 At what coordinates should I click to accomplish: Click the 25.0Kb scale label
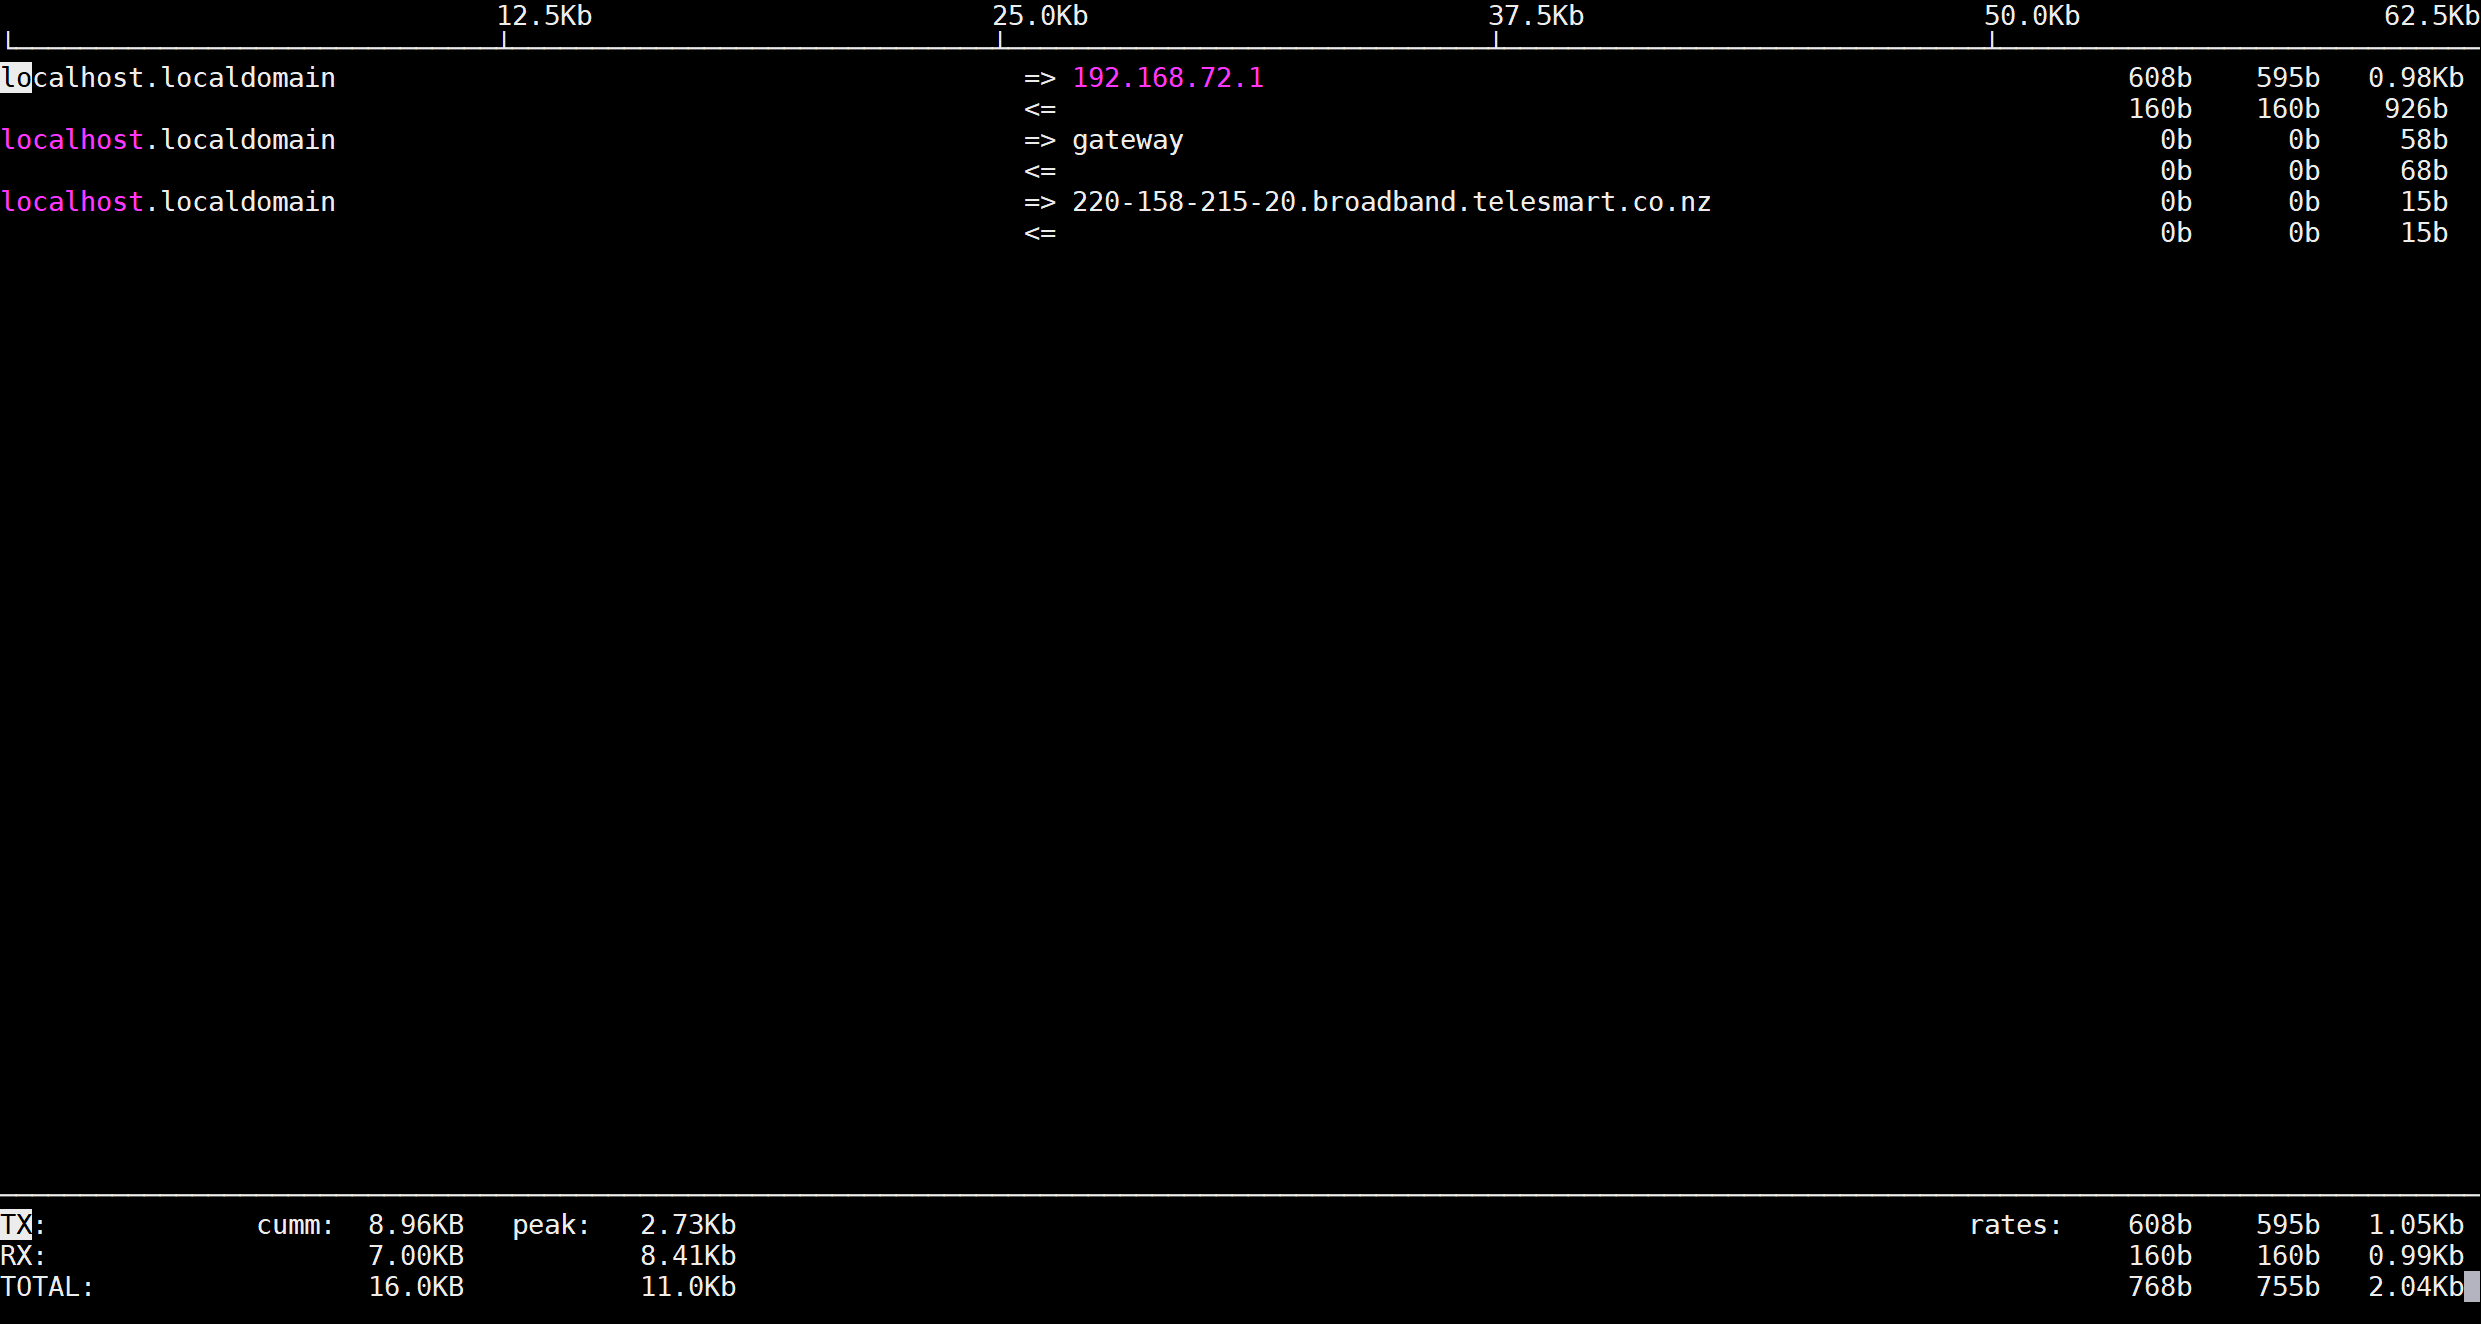coord(1040,16)
